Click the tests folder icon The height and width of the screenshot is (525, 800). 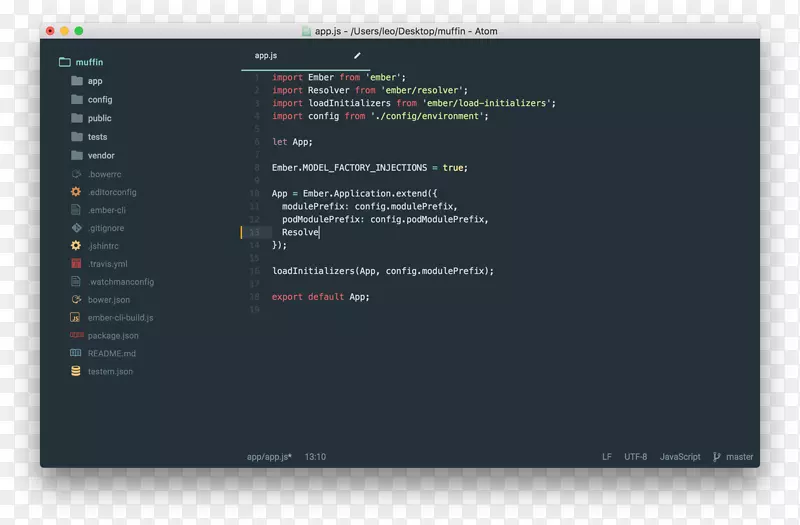click(77, 137)
